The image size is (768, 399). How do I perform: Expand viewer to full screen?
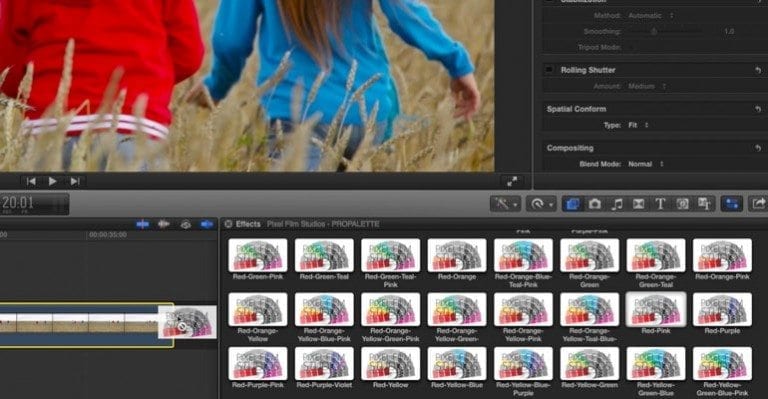coord(512,182)
